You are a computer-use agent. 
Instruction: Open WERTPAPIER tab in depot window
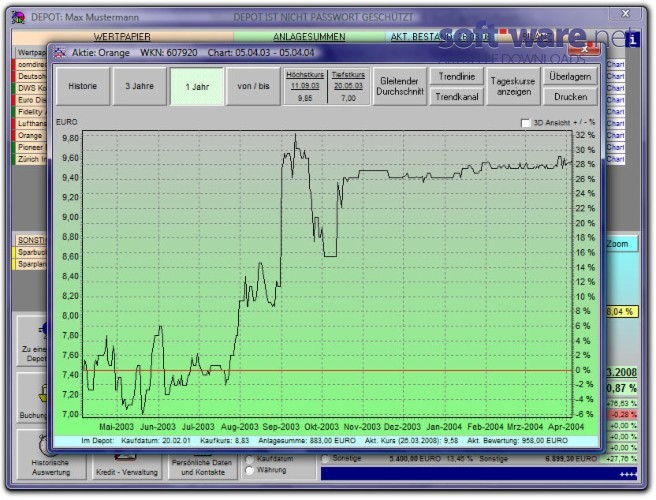pyautogui.click(x=122, y=37)
